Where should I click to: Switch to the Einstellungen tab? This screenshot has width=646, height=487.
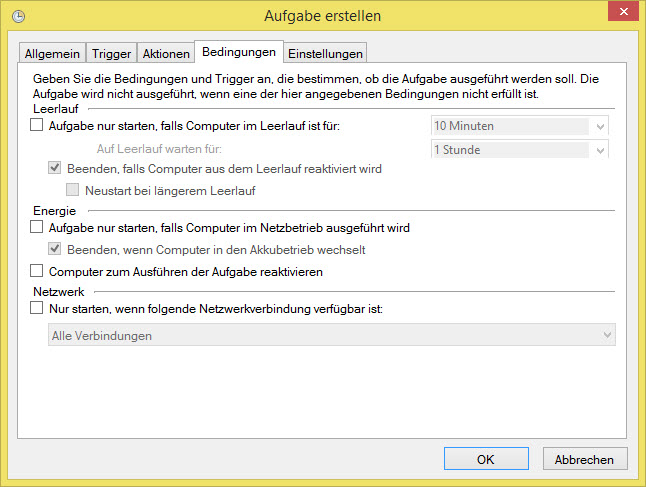(x=325, y=53)
